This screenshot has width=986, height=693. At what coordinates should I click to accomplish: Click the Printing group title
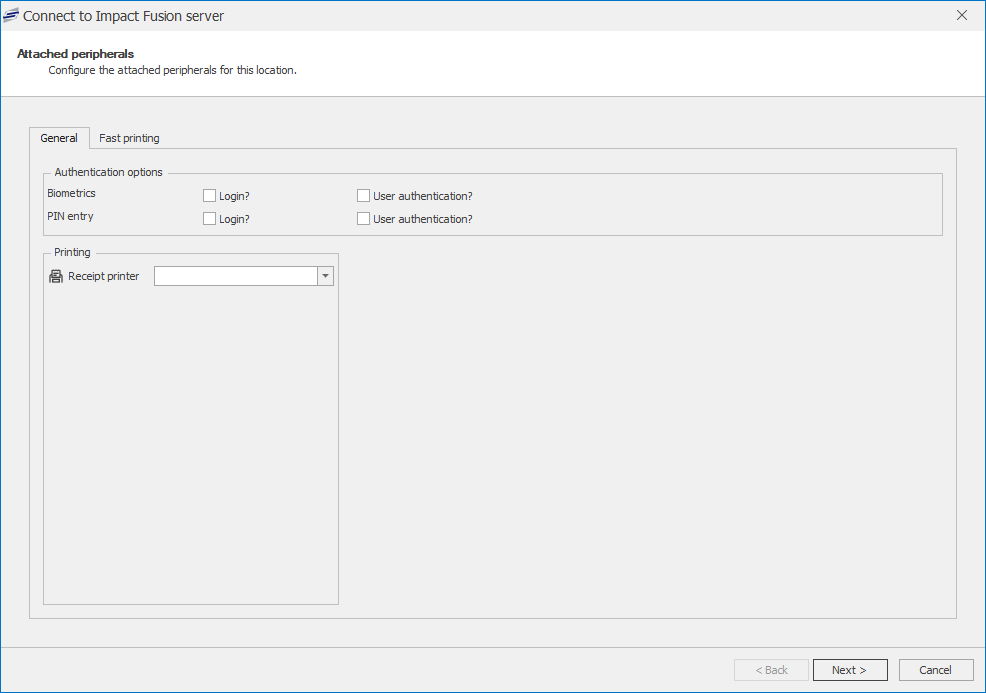[x=72, y=252]
